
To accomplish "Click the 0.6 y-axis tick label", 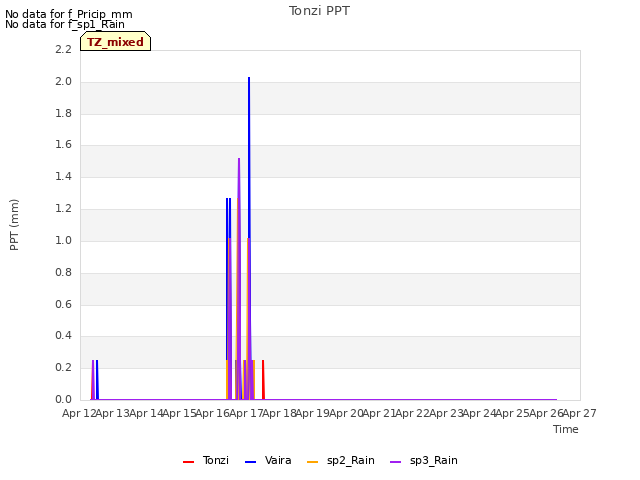I will [63, 304].
